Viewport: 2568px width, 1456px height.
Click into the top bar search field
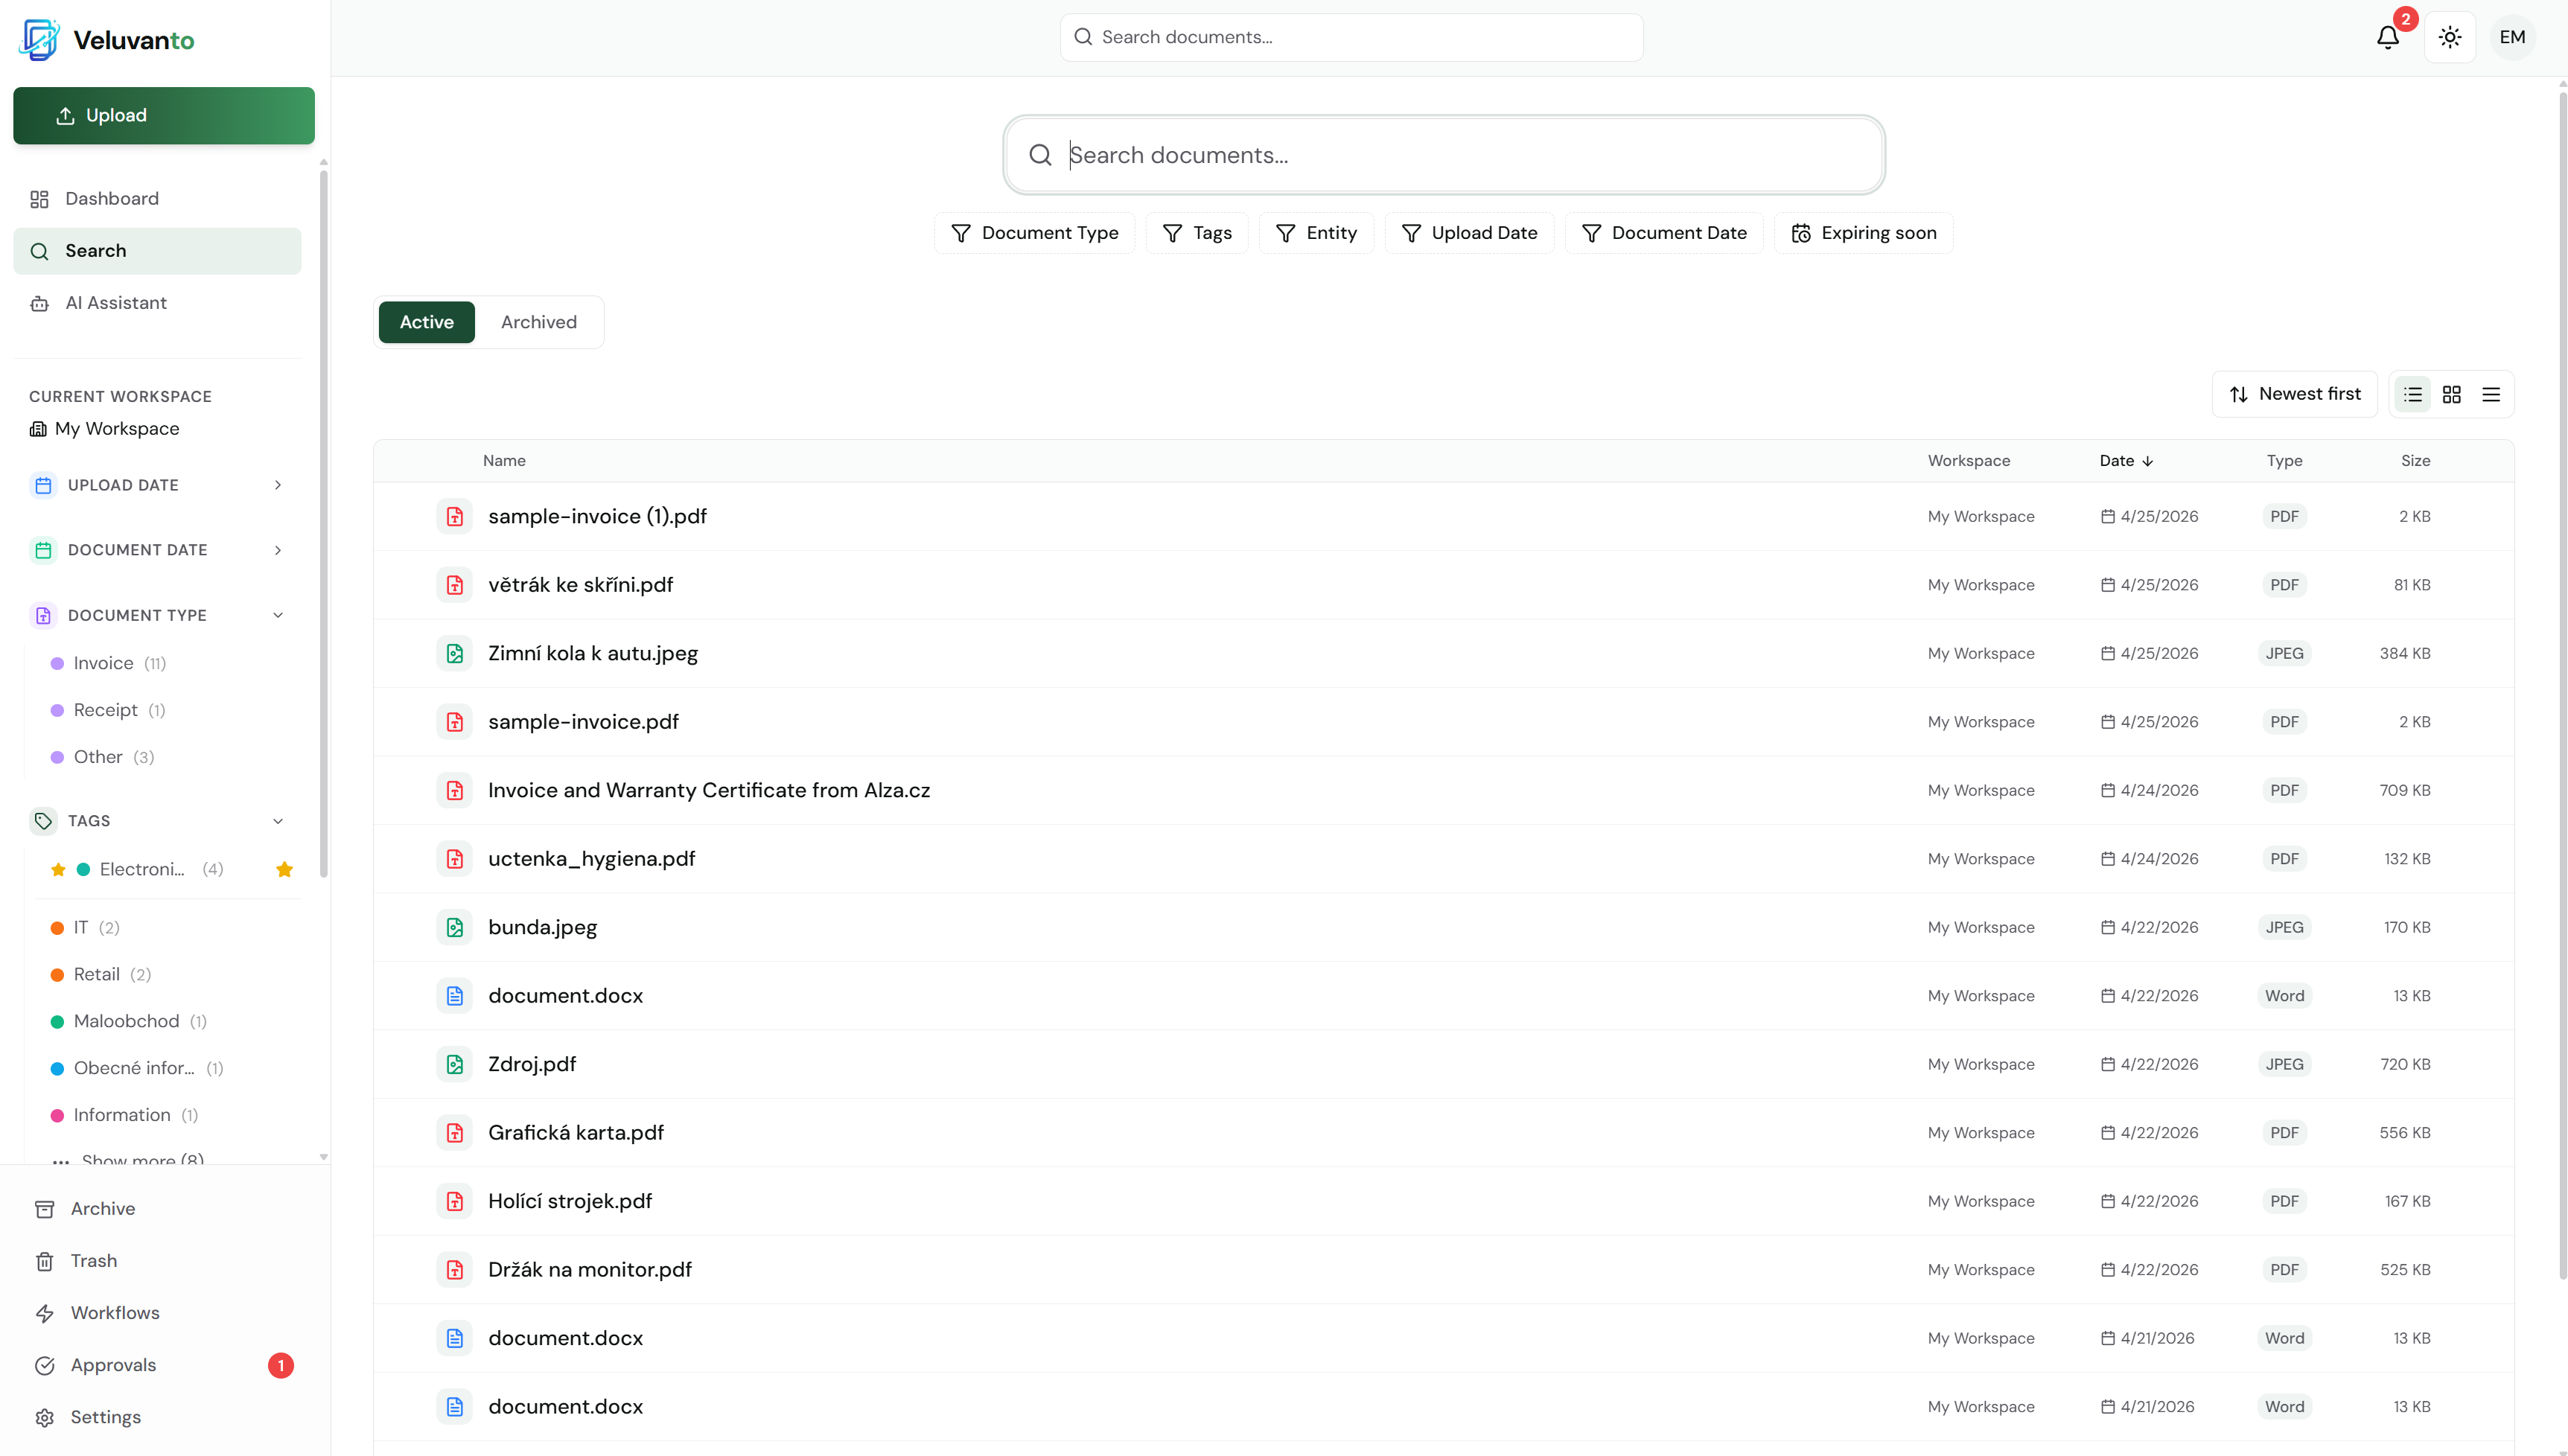tap(1351, 37)
